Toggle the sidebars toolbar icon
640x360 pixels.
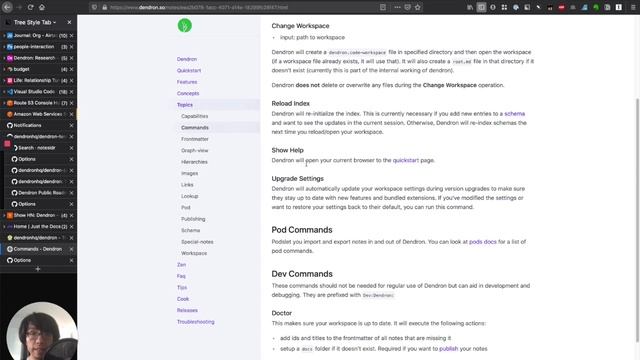[482, 7]
